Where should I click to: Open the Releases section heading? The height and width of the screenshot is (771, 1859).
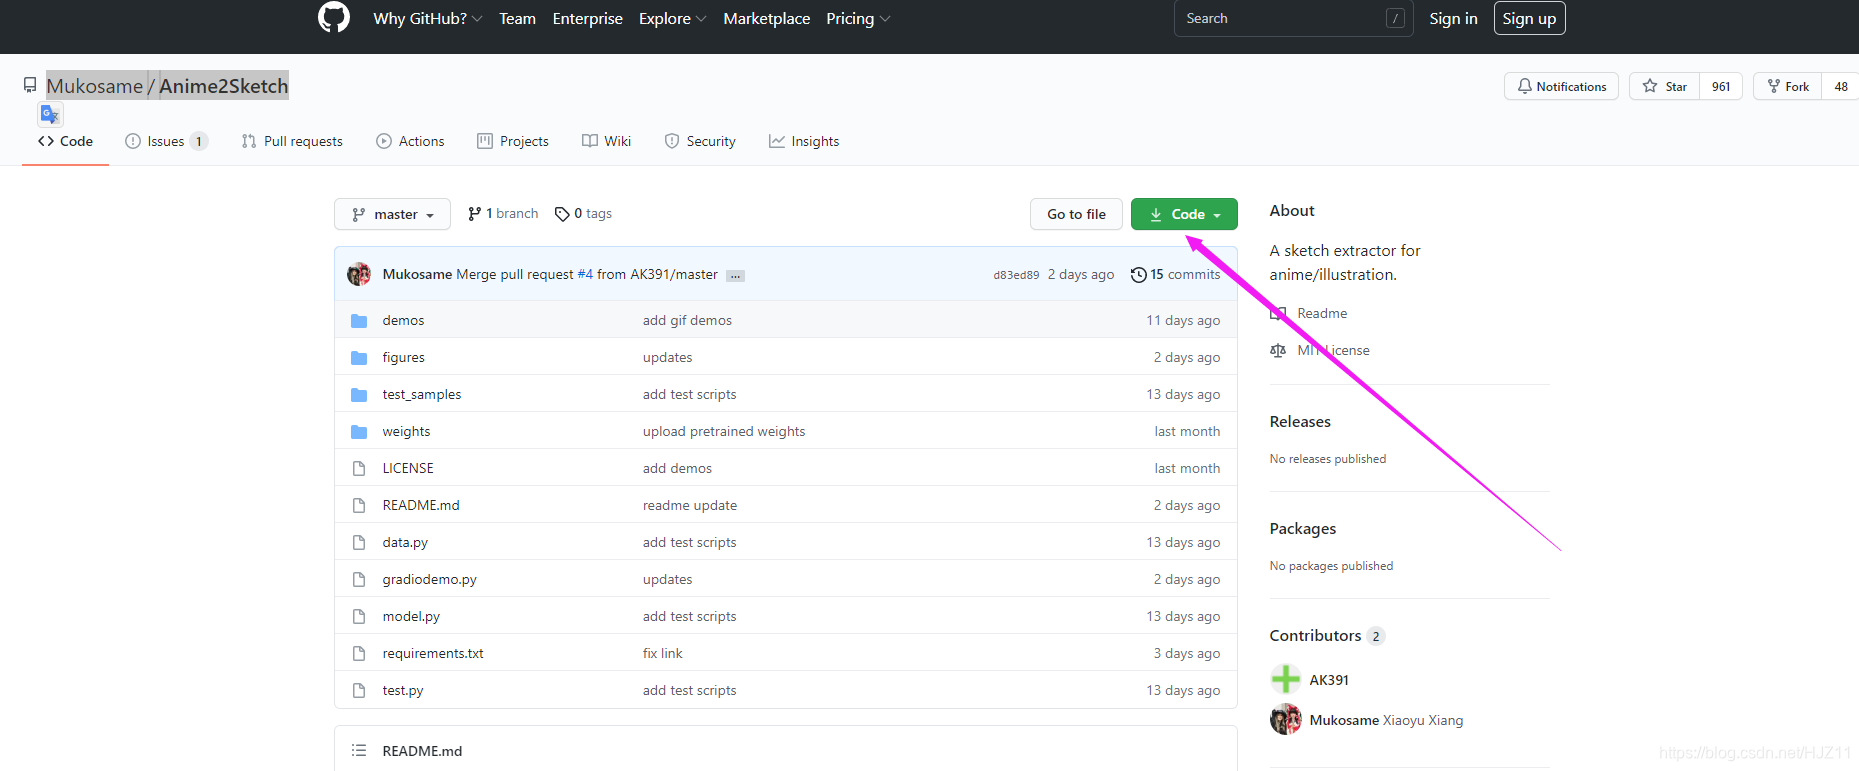coord(1300,422)
